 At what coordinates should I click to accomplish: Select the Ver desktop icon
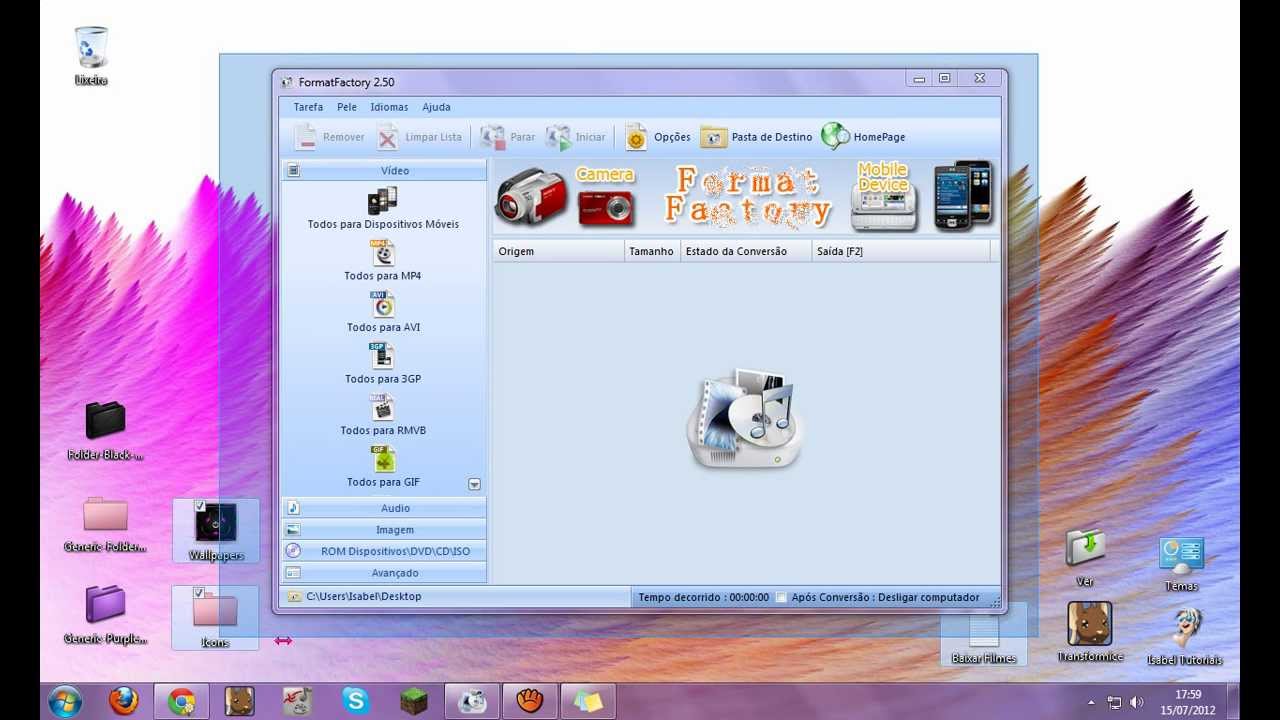pyautogui.click(x=1085, y=558)
